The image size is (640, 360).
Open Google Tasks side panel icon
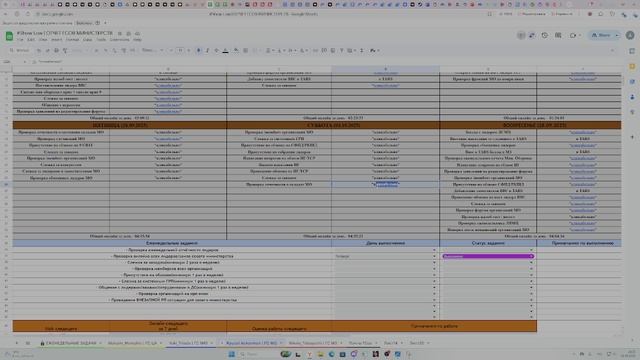tap(632, 82)
